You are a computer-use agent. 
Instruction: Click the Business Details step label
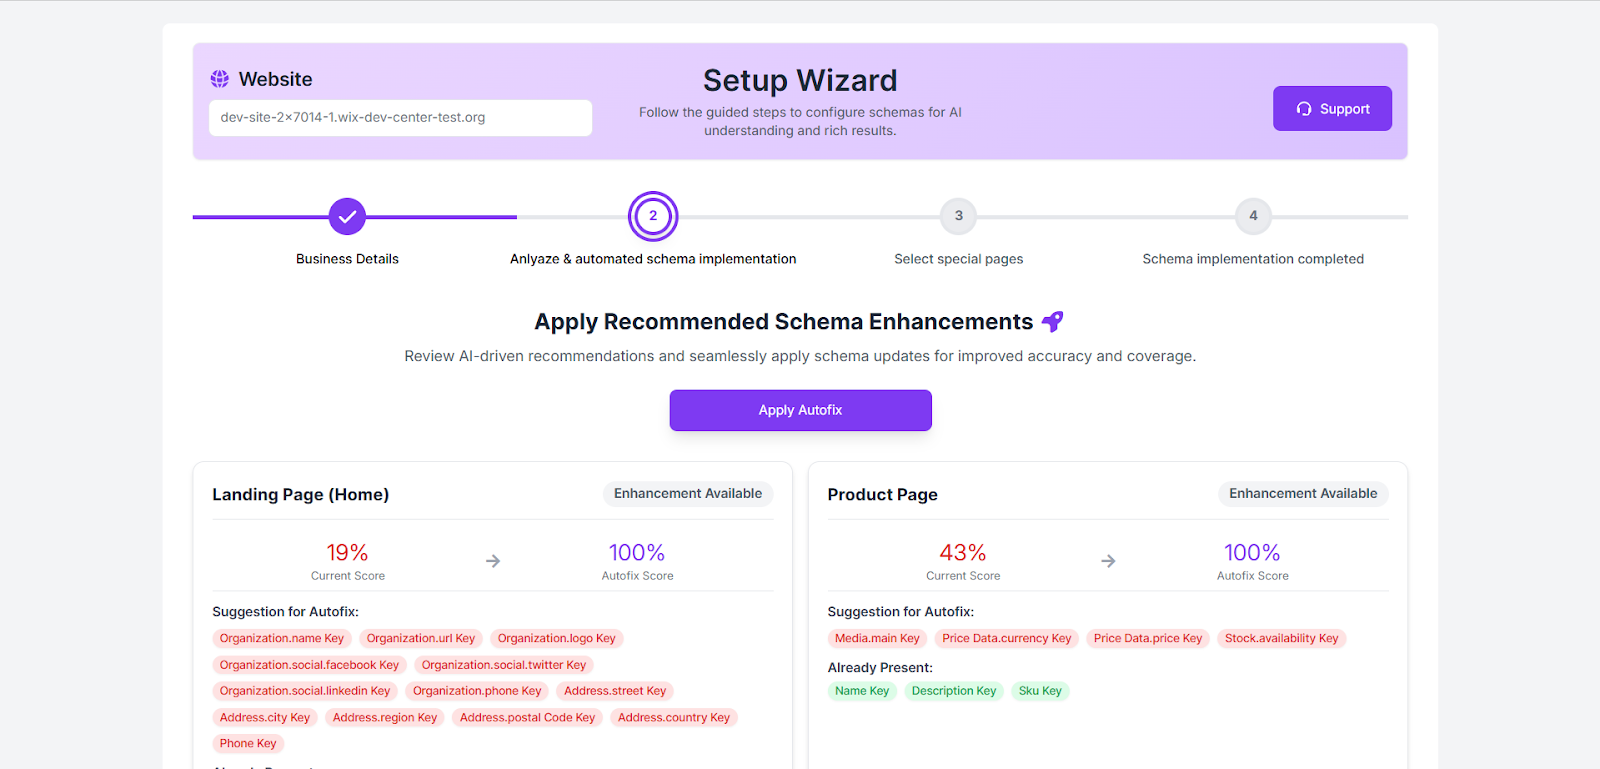(x=347, y=259)
